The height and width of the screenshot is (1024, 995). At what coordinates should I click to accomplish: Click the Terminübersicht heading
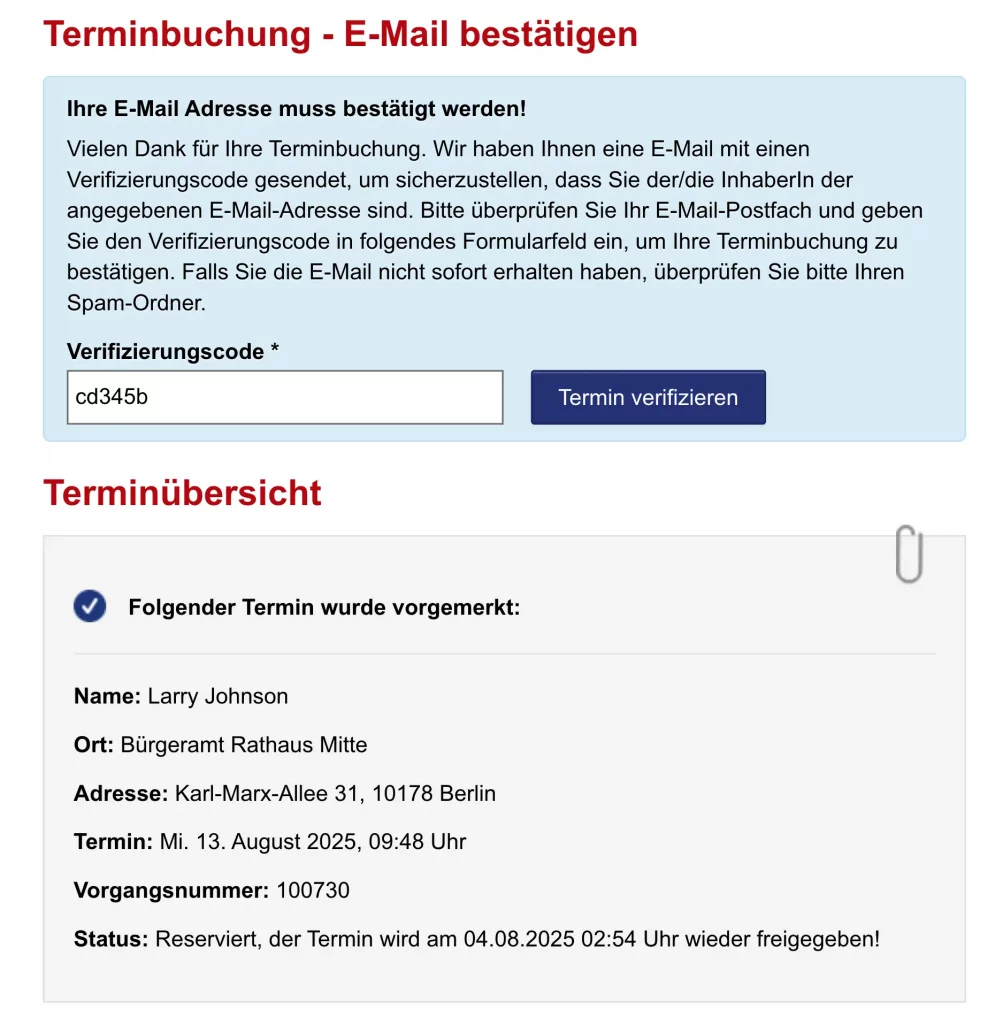click(182, 492)
